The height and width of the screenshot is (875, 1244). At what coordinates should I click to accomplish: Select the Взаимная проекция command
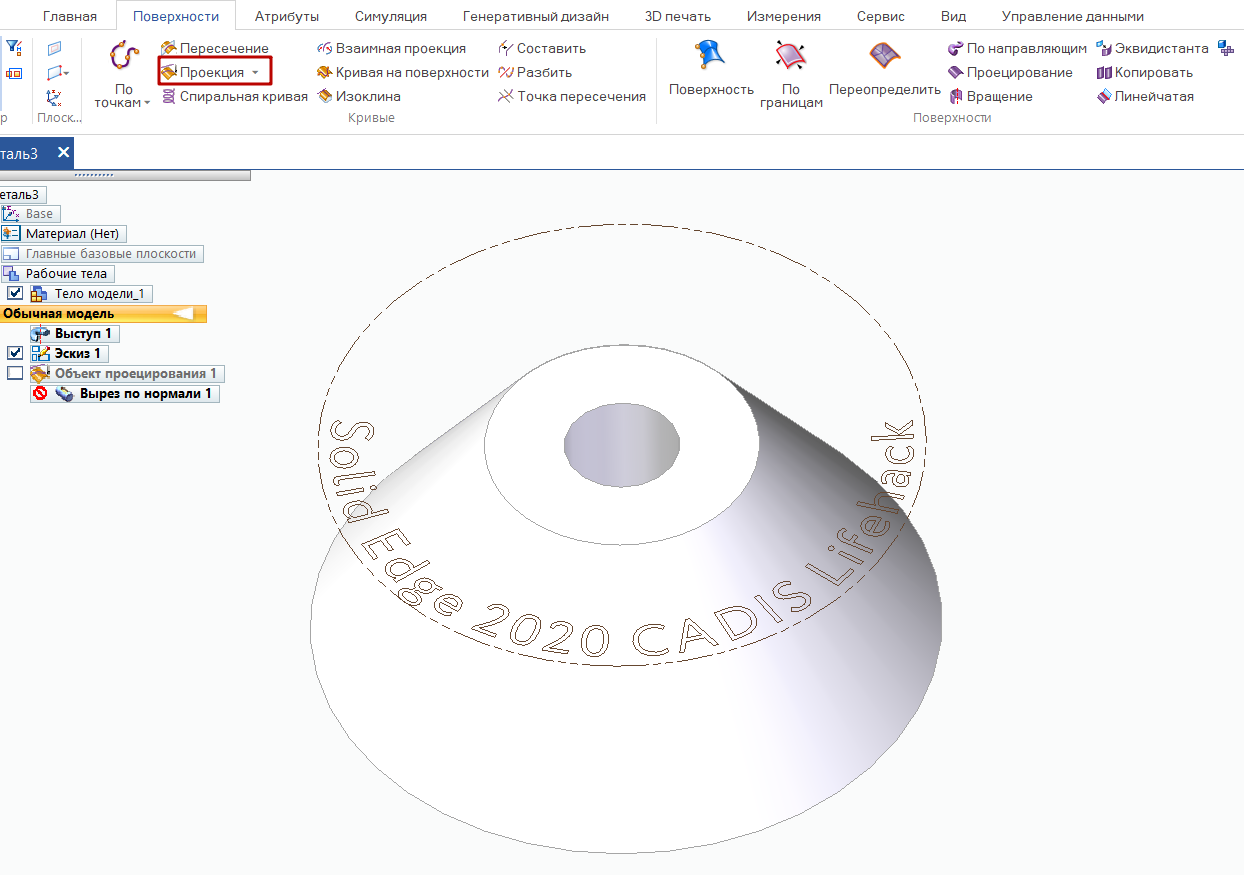pyautogui.click(x=392, y=48)
